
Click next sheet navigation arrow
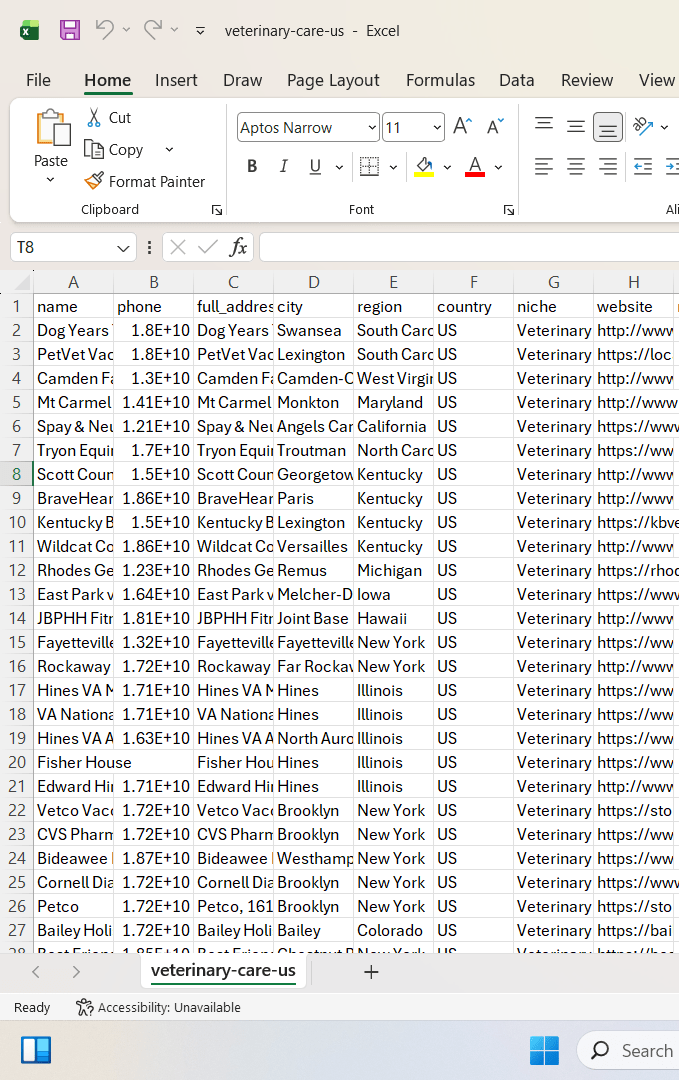tap(76, 972)
